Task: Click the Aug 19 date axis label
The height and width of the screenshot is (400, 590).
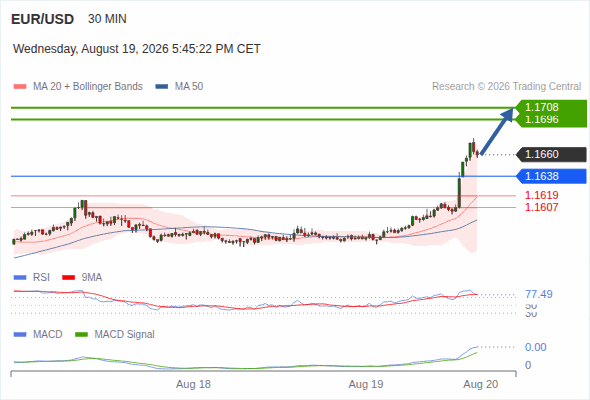Action: (366, 385)
